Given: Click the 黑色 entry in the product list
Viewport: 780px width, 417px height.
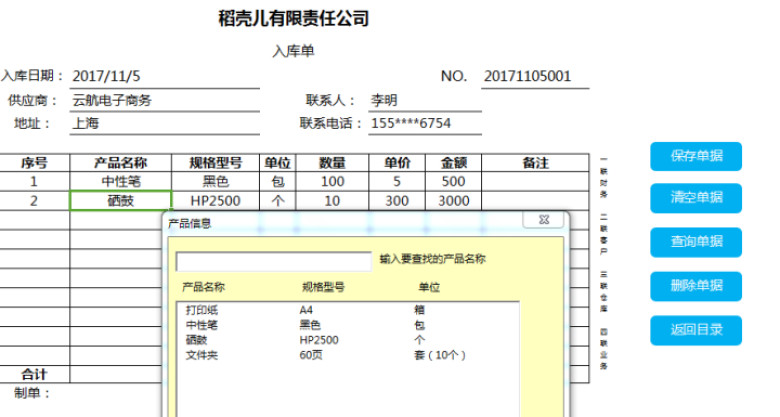Looking at the screenshot, I should [310, 325].
